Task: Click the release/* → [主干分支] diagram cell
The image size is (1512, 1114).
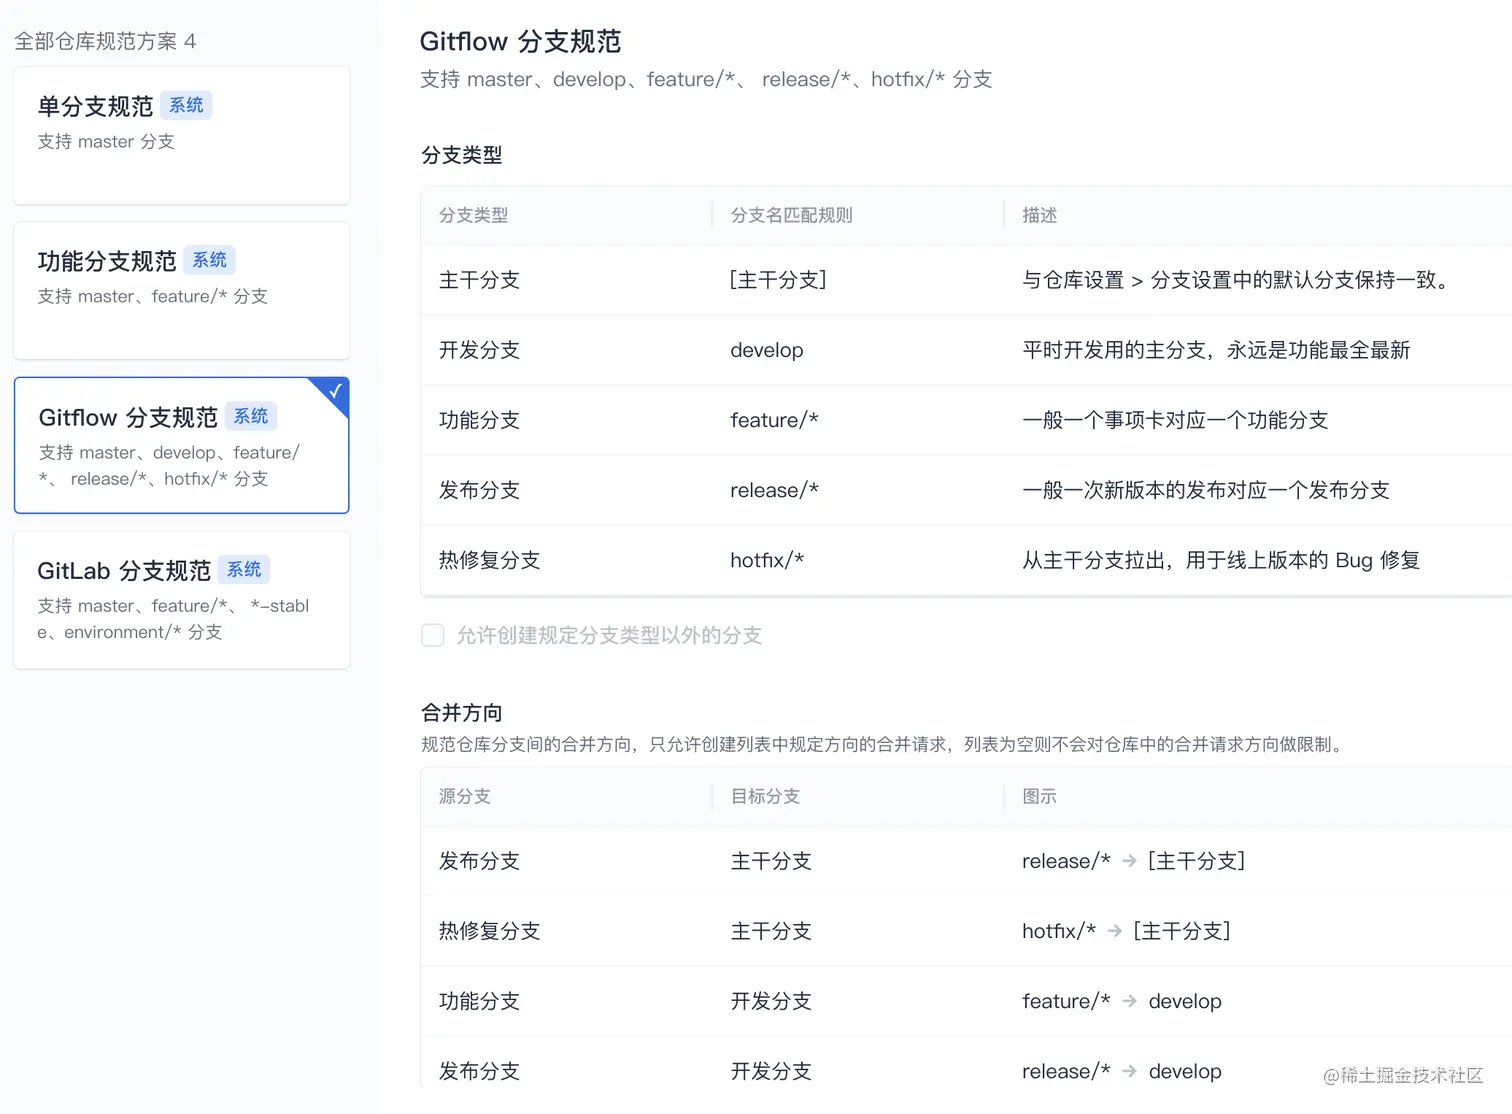Action: pos(1133,861)
